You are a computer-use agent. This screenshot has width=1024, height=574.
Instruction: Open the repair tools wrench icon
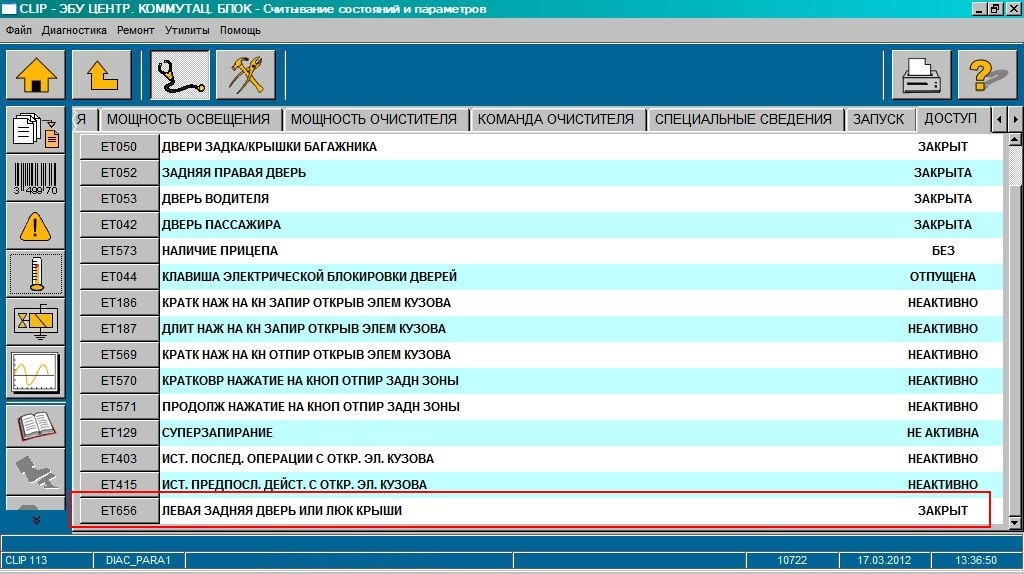(x=245, y=75)
